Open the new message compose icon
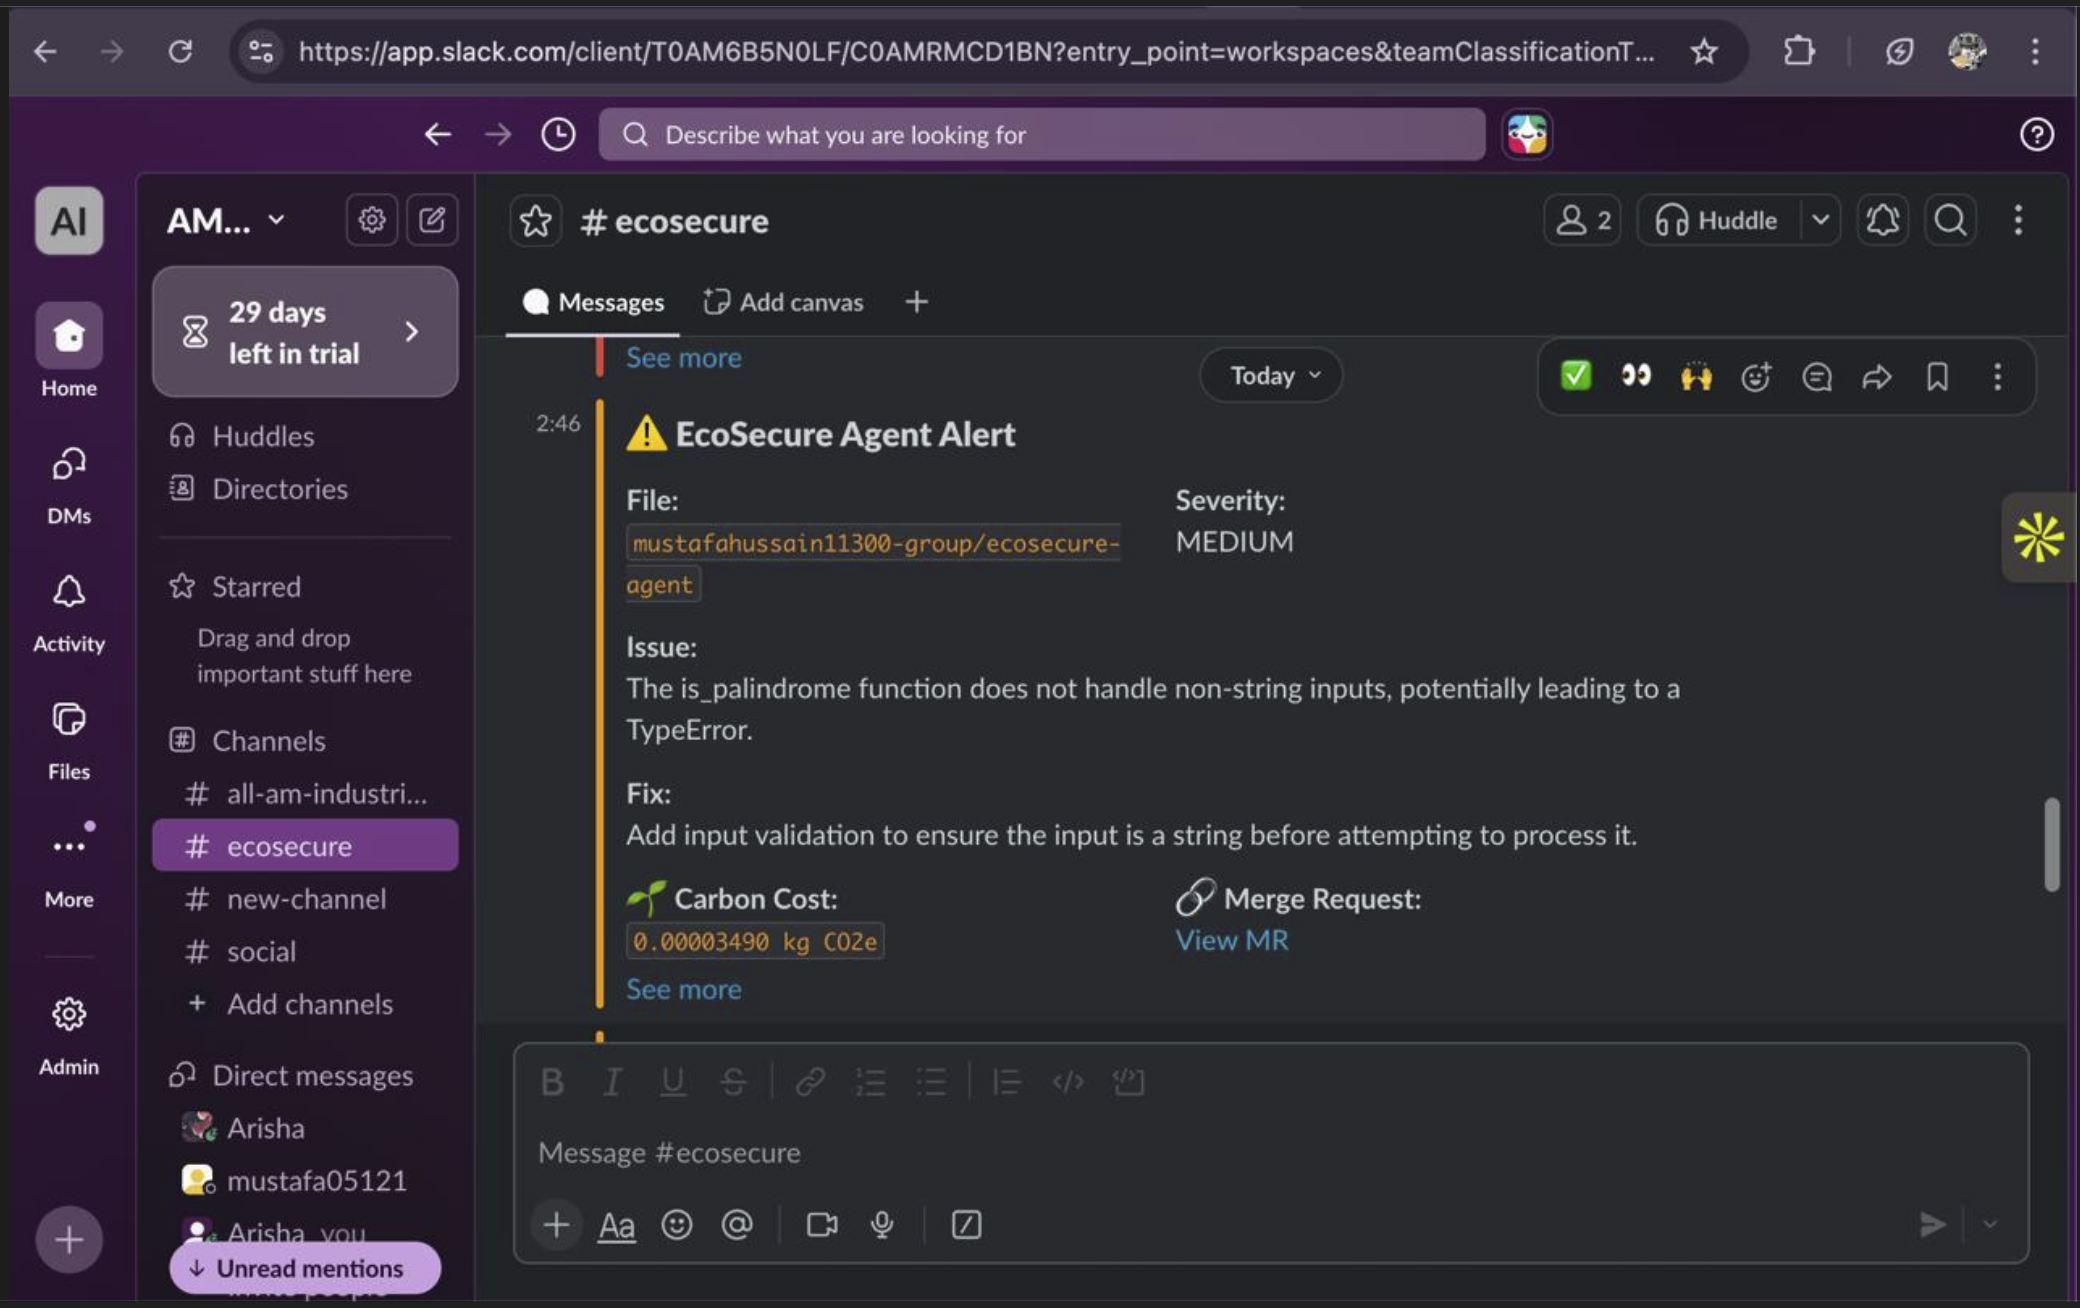This screenshot has height=1308, width=2080. click(432, 220)
